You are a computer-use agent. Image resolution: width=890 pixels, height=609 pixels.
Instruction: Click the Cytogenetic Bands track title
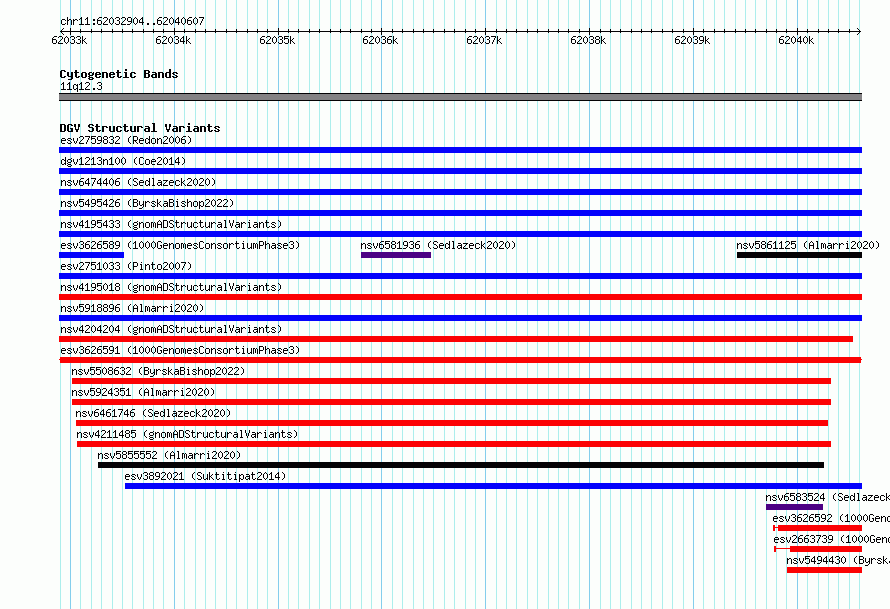click(x=119, y=74)
